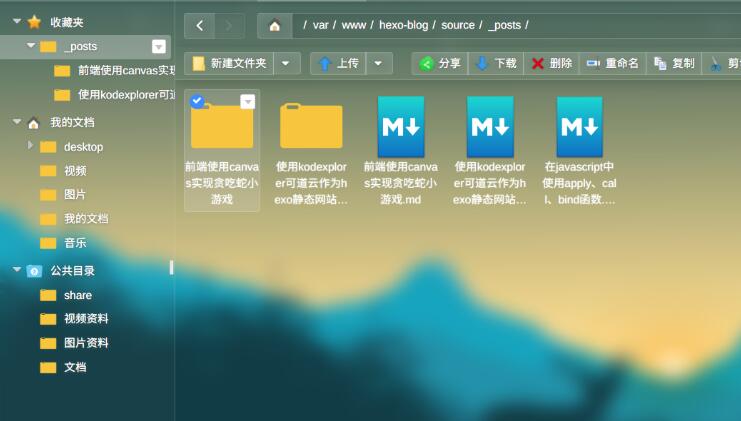
Task: Go back with the left arrow button
Action: coord(199,26)
